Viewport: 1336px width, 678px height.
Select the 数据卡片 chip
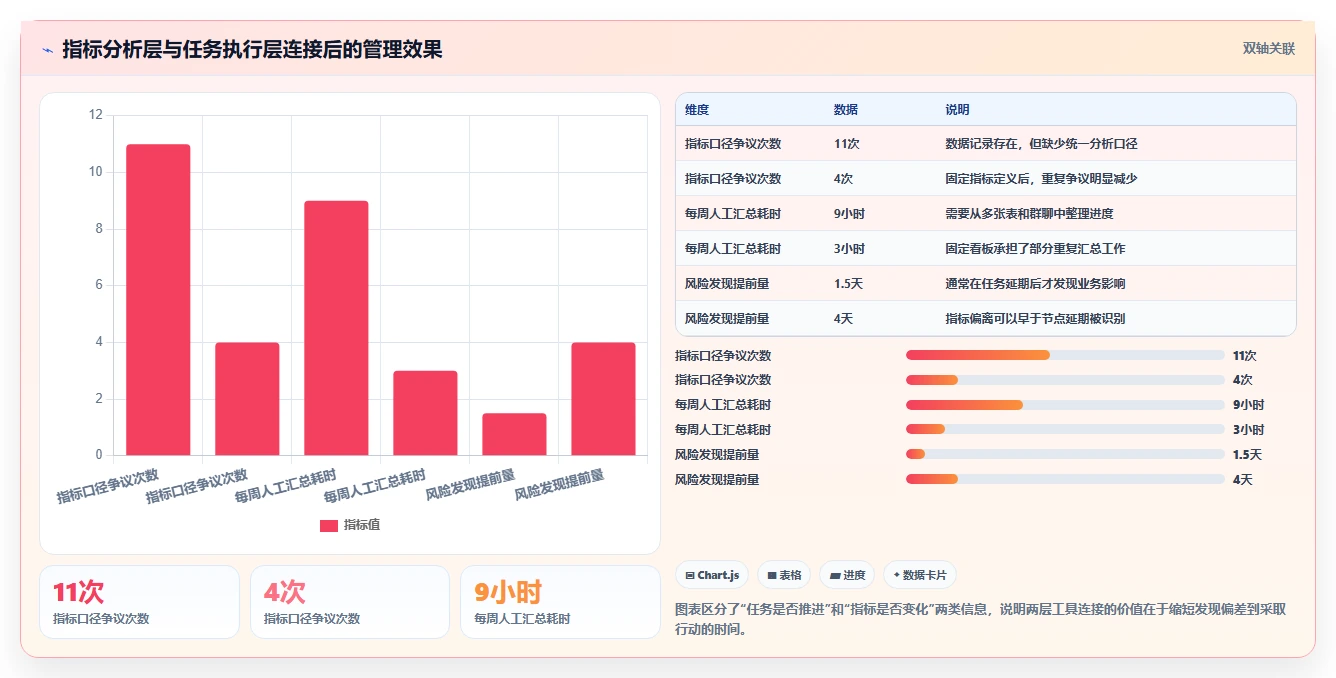click(x=920, y=575)
